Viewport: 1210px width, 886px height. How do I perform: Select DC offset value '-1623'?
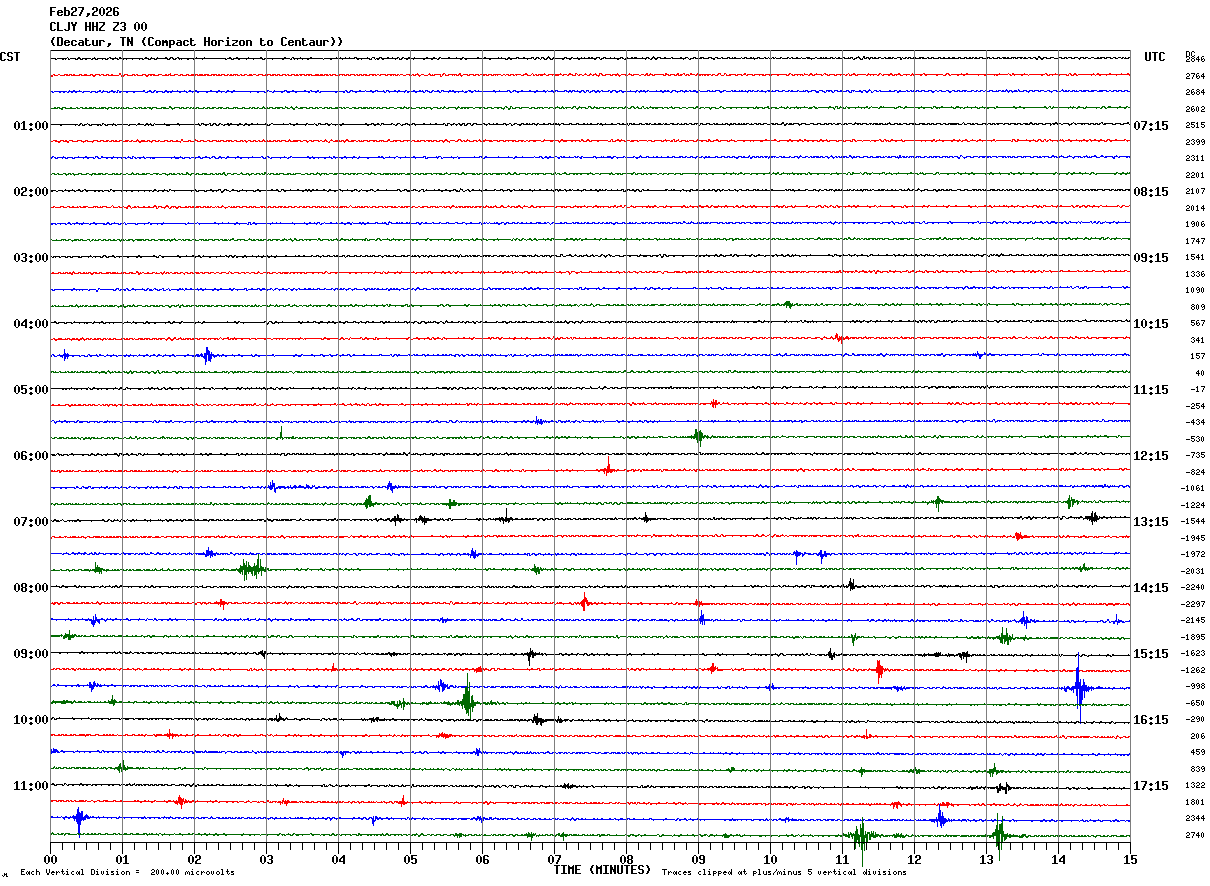coord(1194,654)
